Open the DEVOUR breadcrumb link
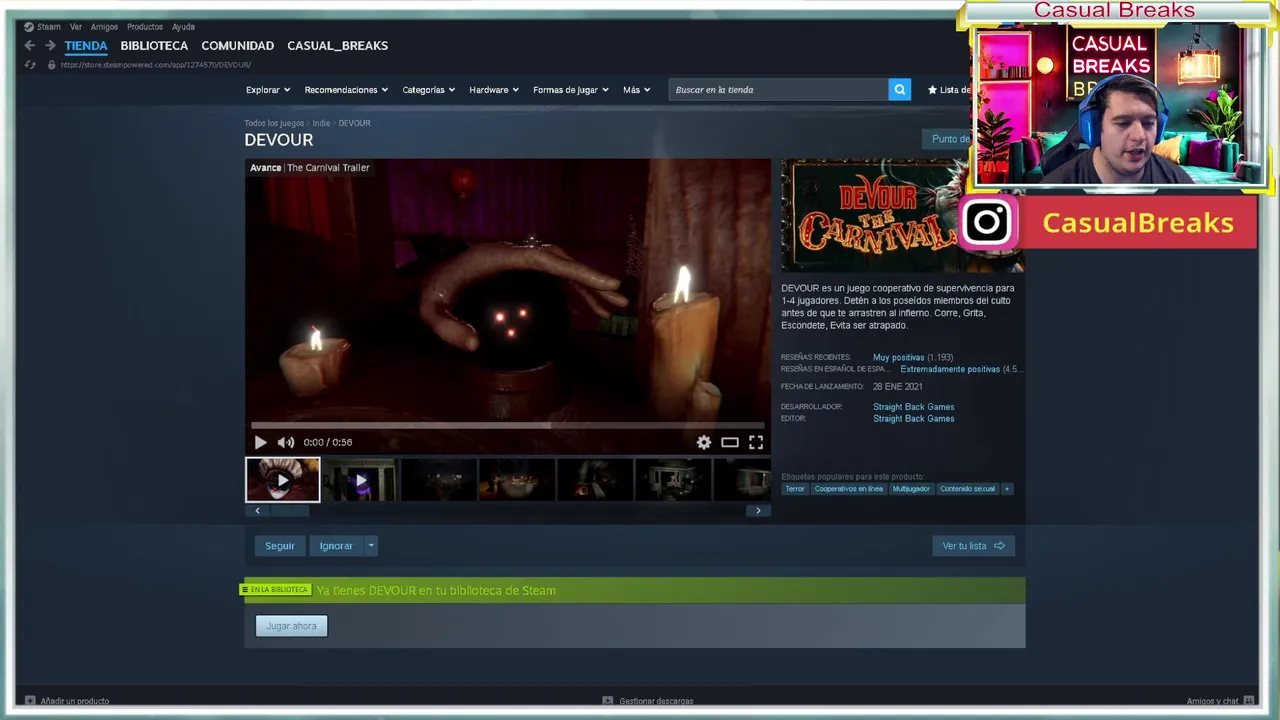This screenshot has width=1280, height=720. [354, 123]
